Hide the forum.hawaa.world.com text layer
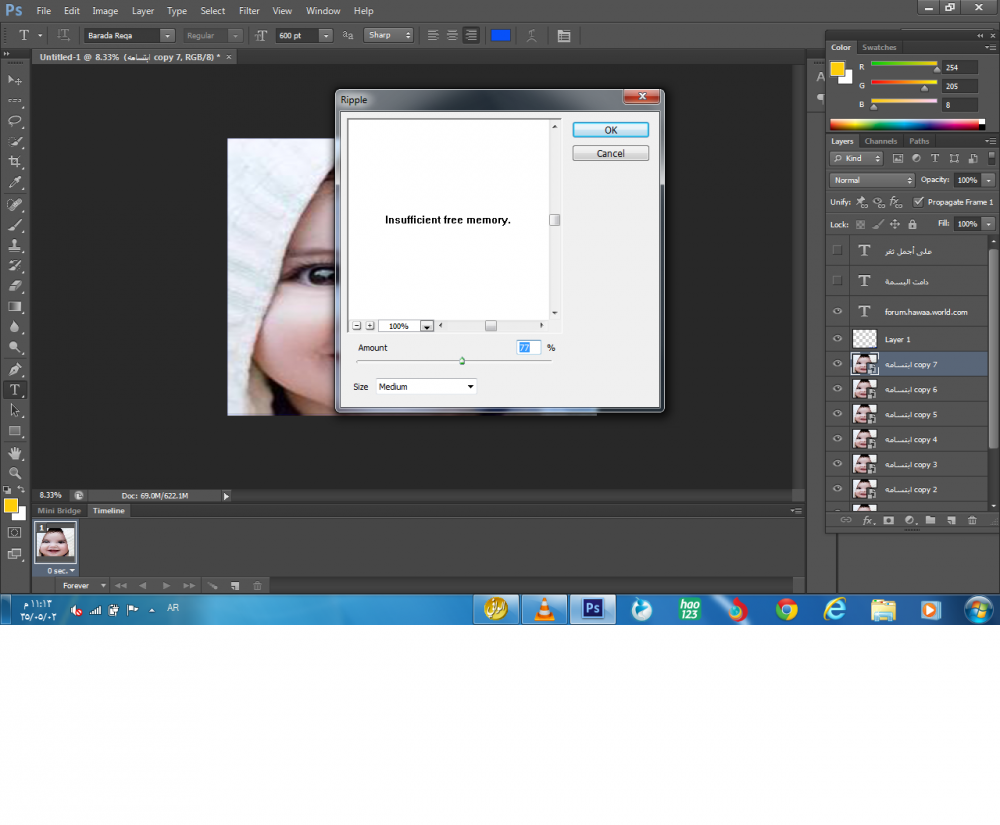The image size is (1000, 825). tap(838, 311)
